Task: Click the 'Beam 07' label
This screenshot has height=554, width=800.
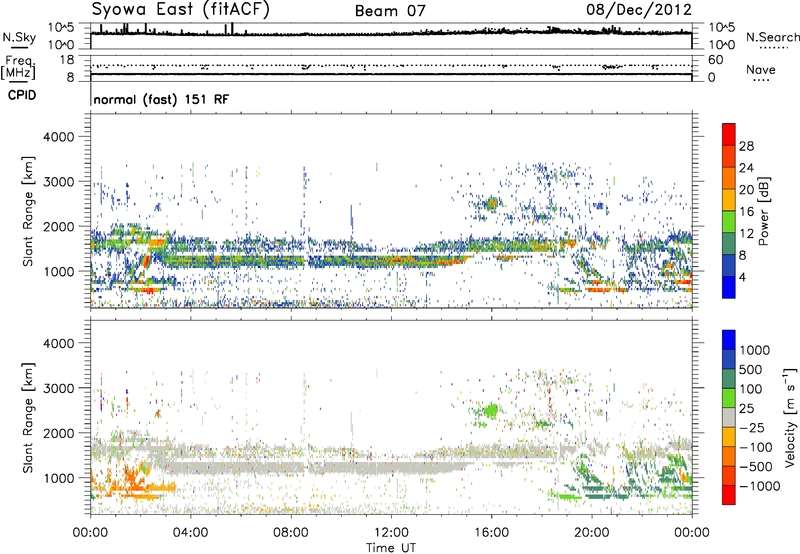Action: (x=390, y=11)
